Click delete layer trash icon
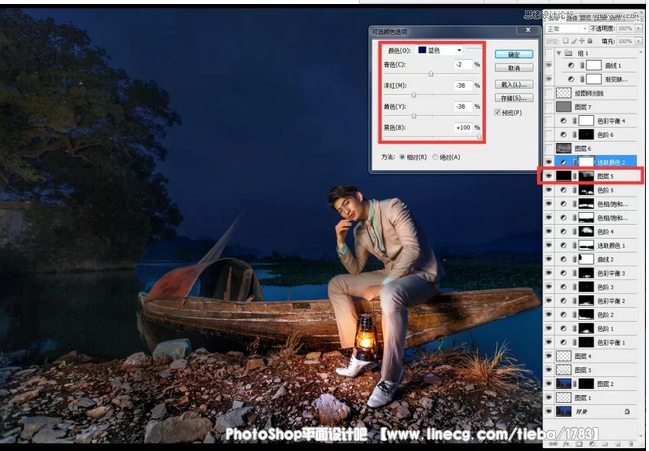Screen dimensions: 649x451 (x=630, y=444)
